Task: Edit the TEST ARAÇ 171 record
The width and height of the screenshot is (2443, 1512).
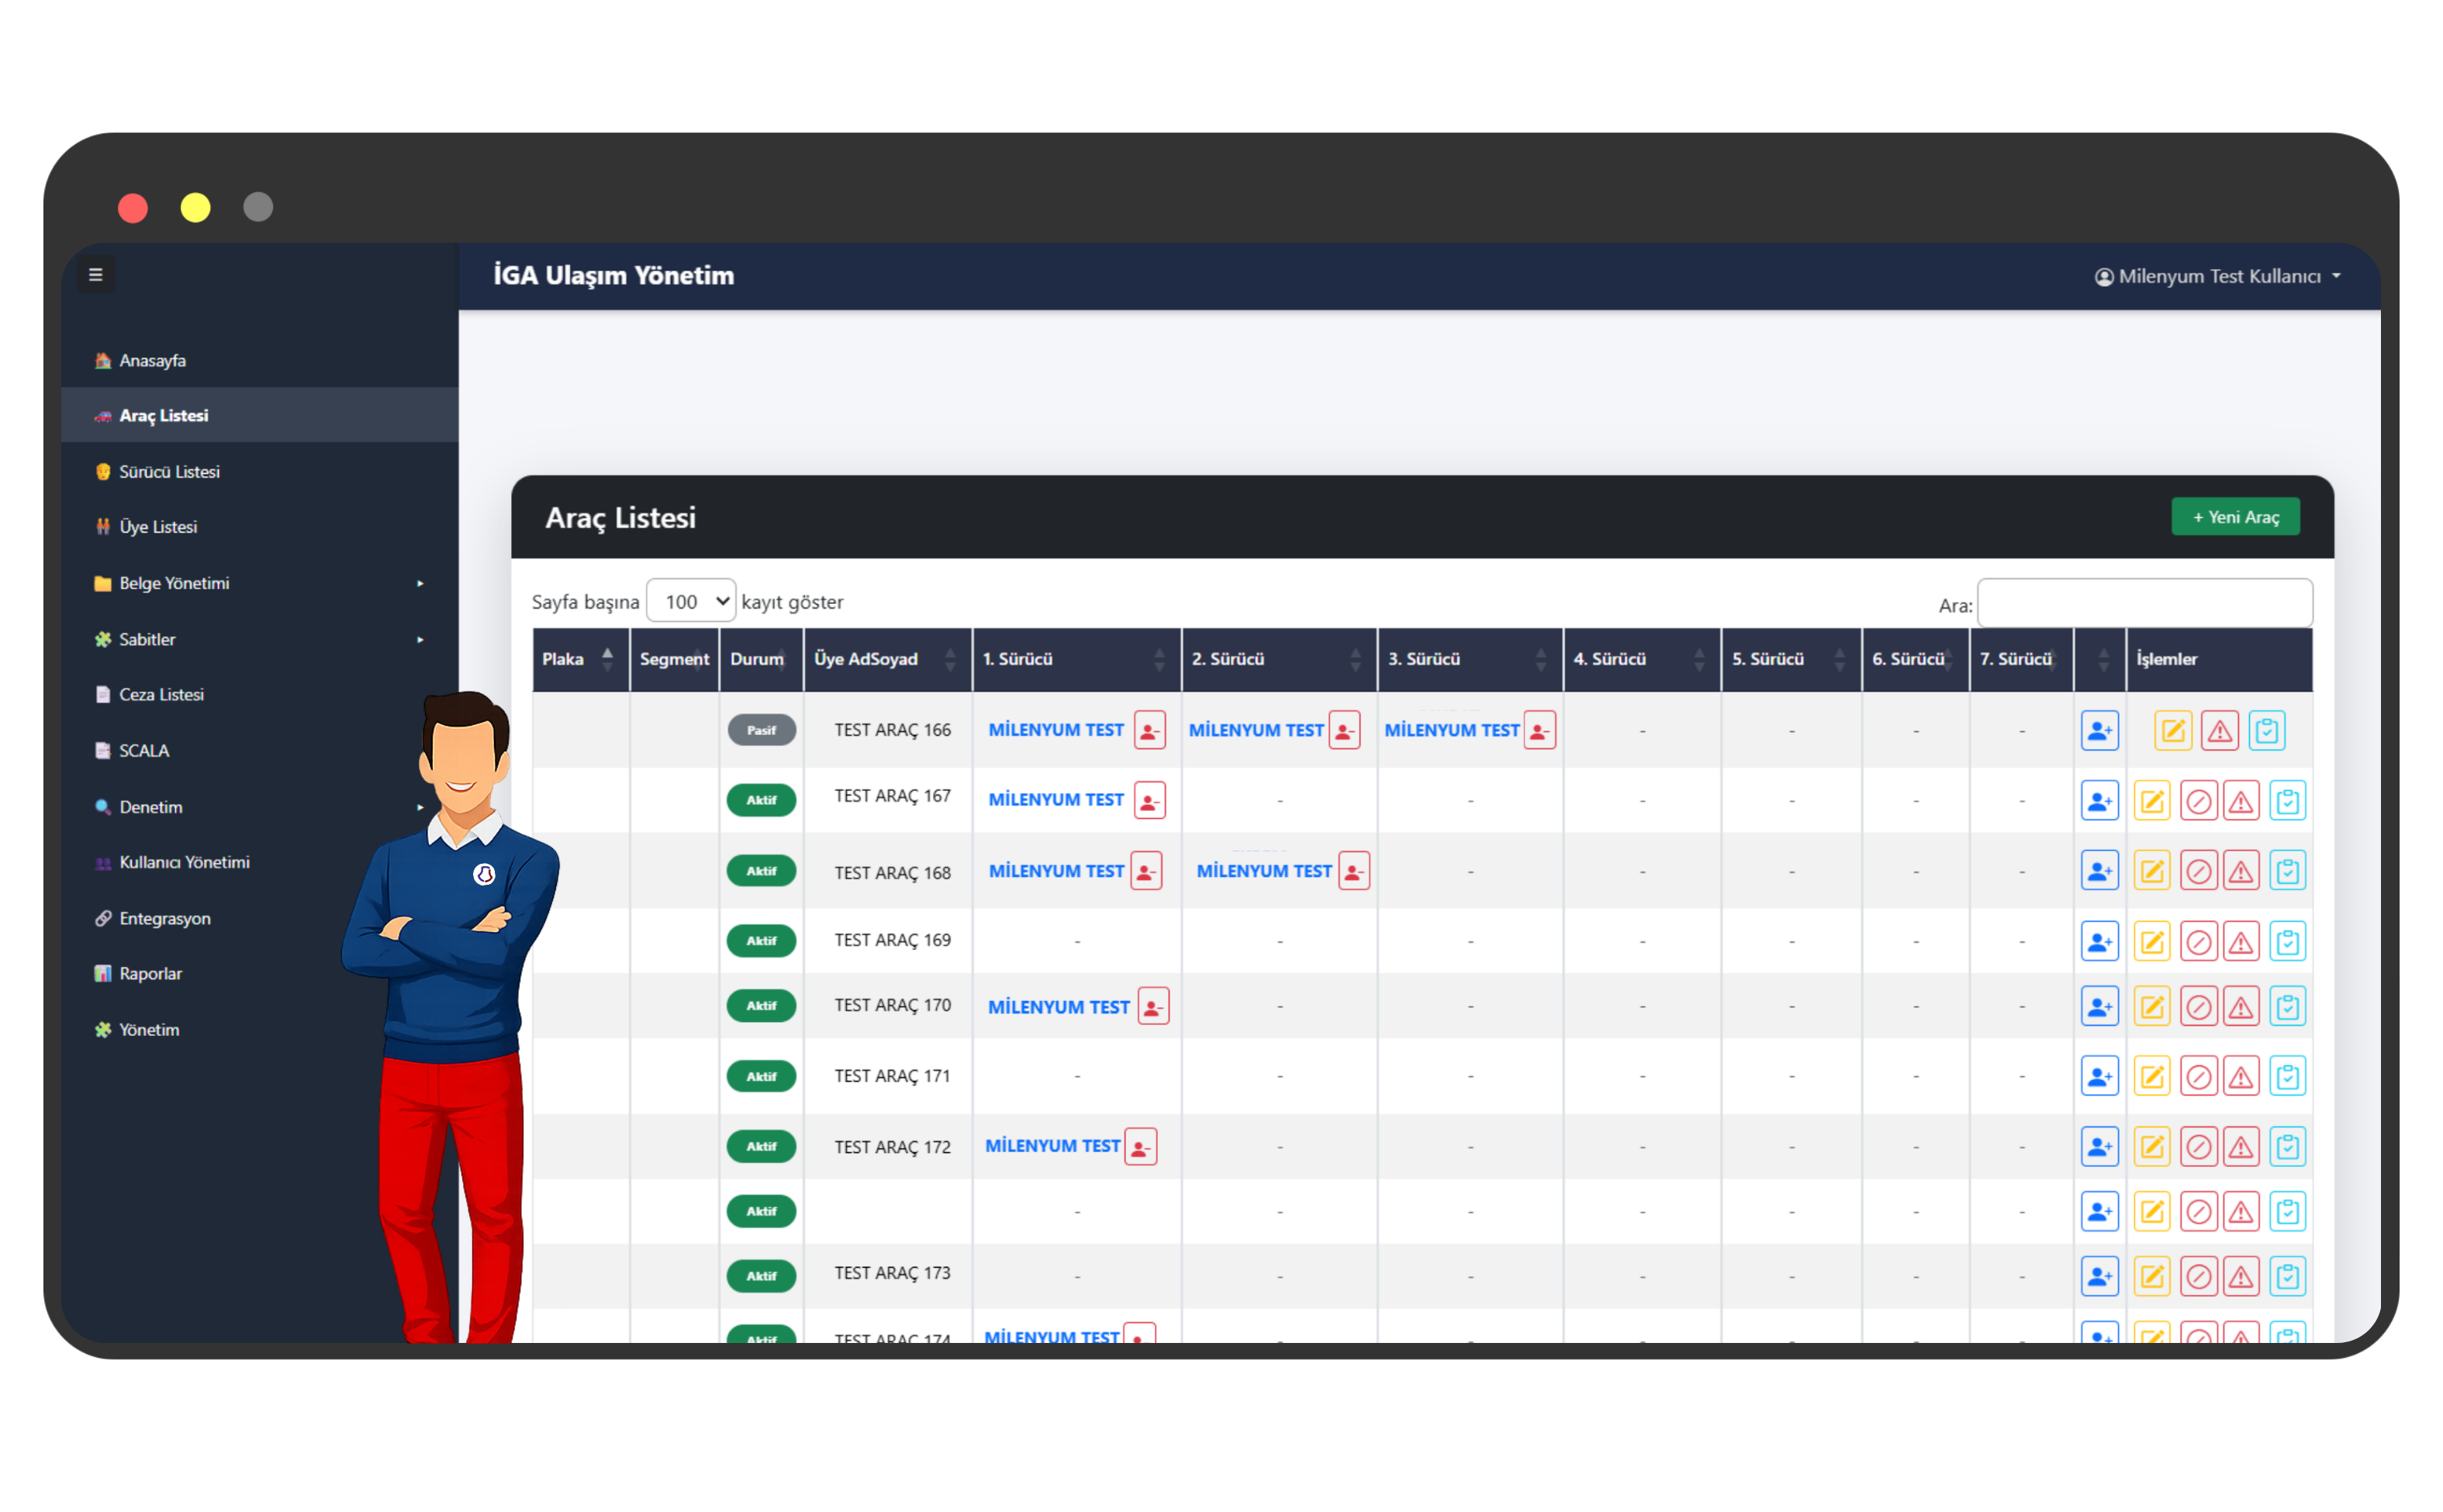Action: (x=2151, y=1077)
